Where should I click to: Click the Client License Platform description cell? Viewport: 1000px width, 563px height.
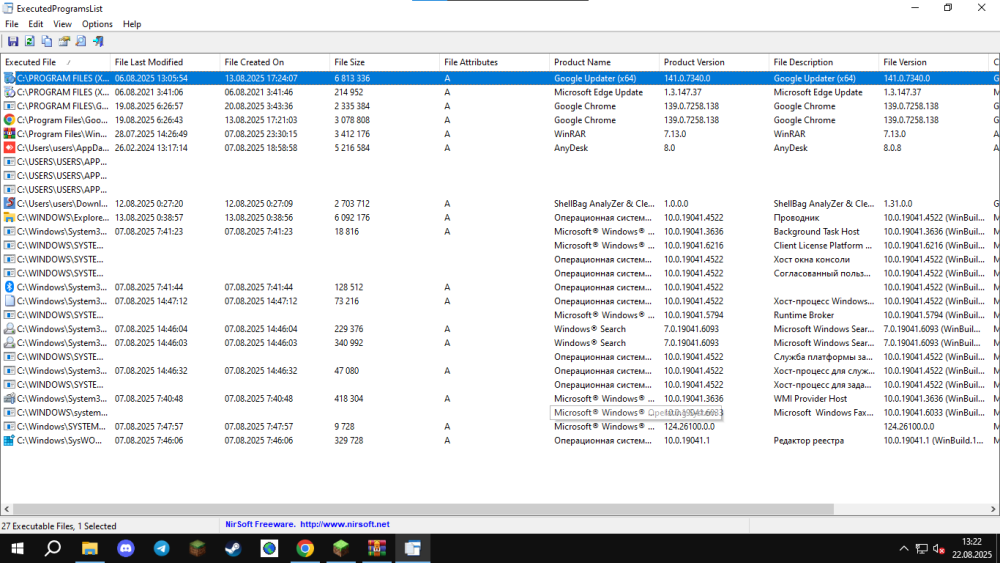coord(823,245)
